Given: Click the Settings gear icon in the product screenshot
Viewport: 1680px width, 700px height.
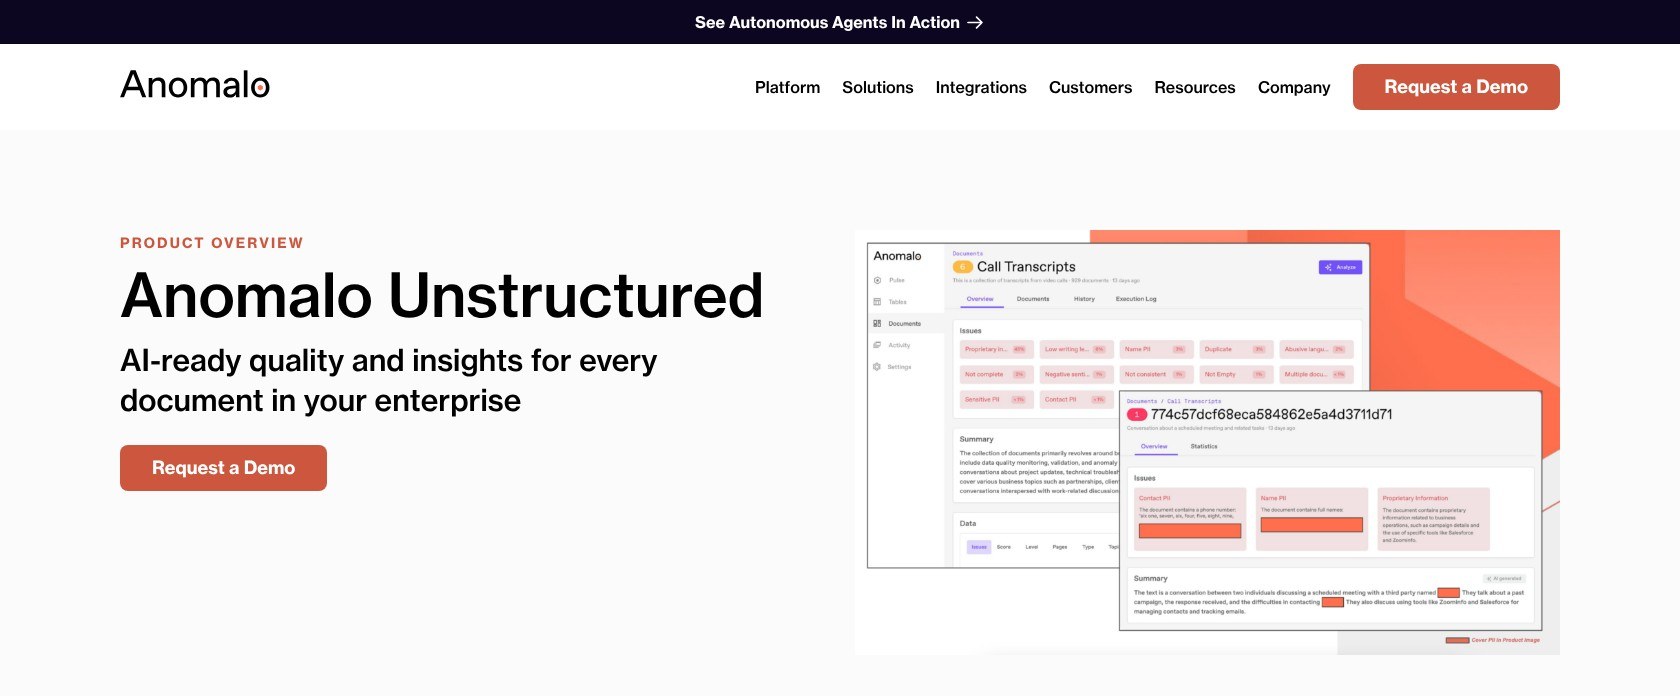Looking at the screenshot, I should point(877,367).
